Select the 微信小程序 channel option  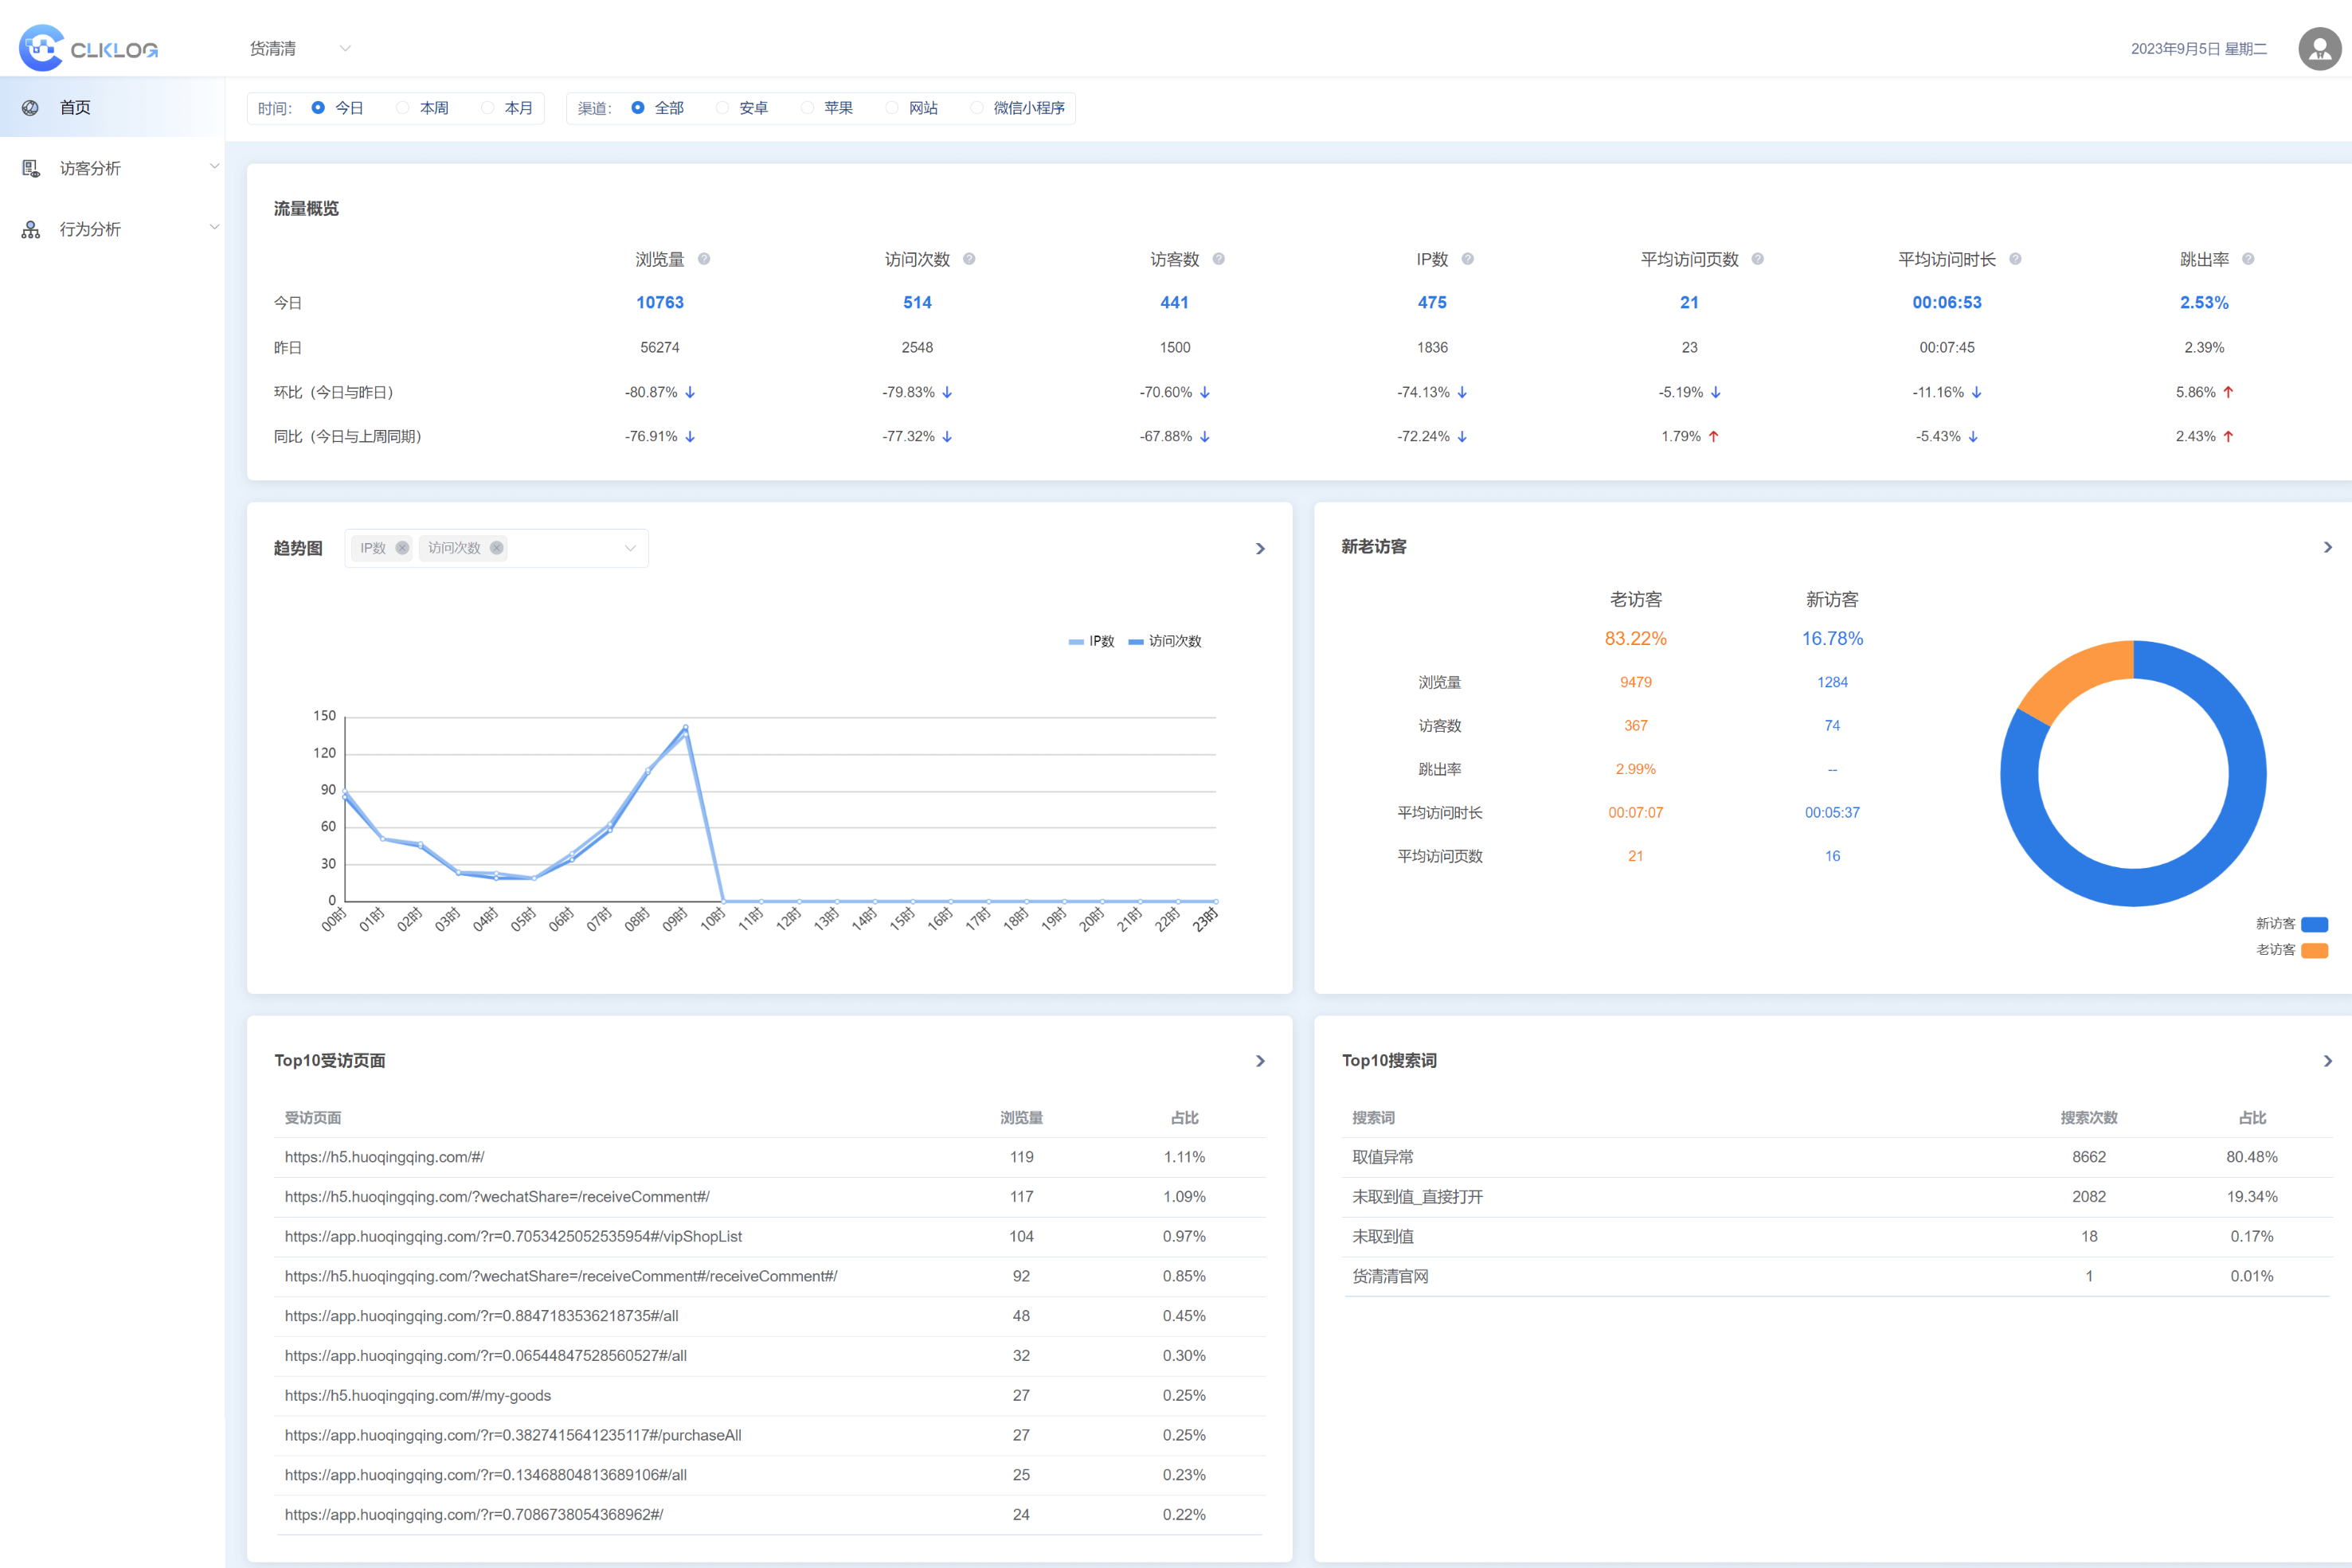coord(1018,108)
